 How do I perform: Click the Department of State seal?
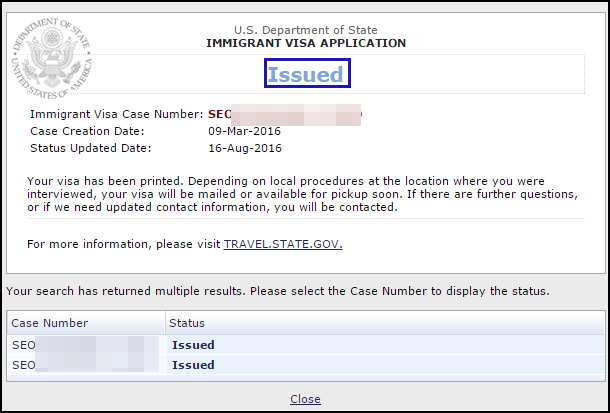pyautogui.click(x=51, y=57)
